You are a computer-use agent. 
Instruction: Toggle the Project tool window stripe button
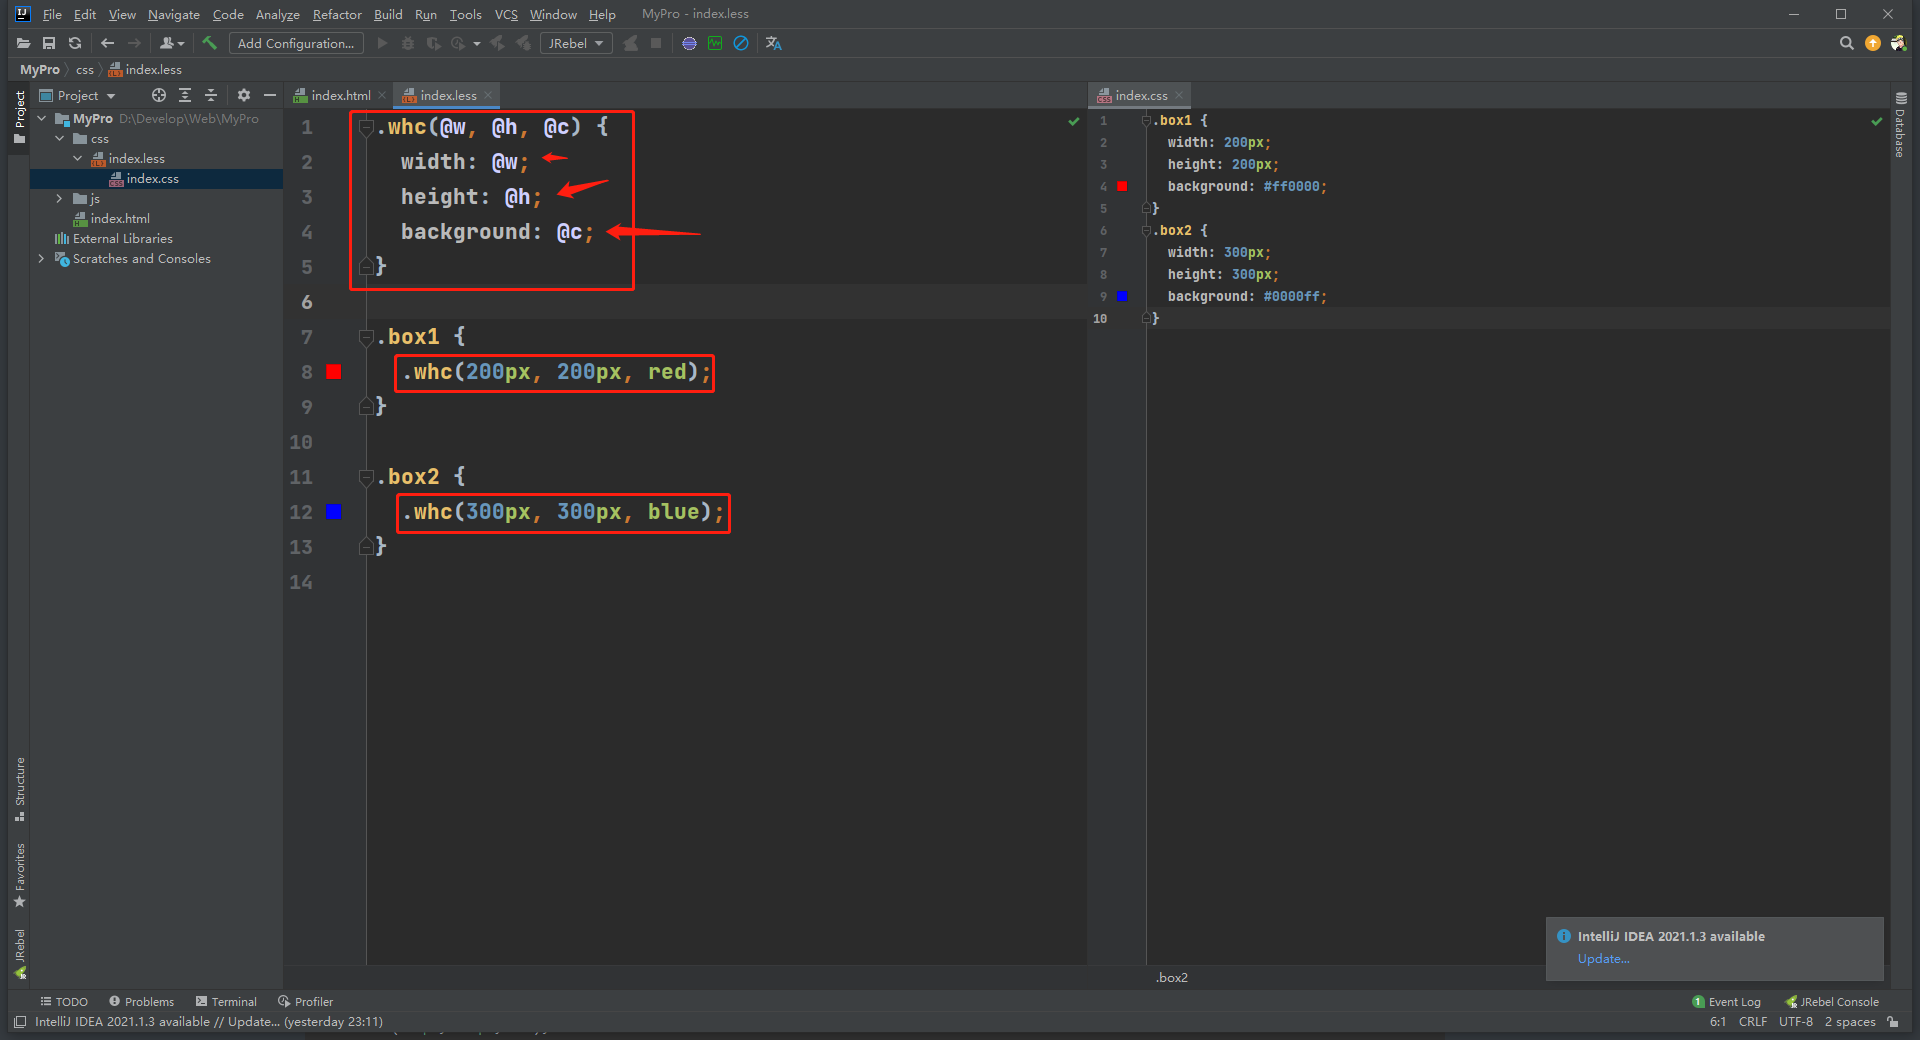click(19, 116)
